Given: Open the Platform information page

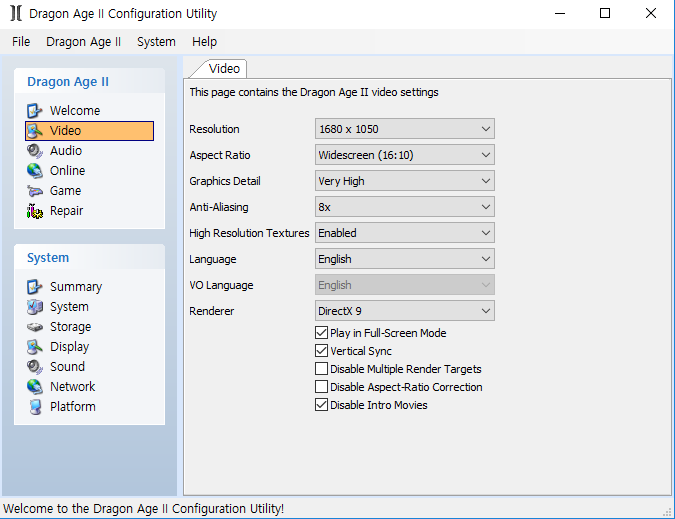Looking at the screenshot, I should (x=73, y=407).
